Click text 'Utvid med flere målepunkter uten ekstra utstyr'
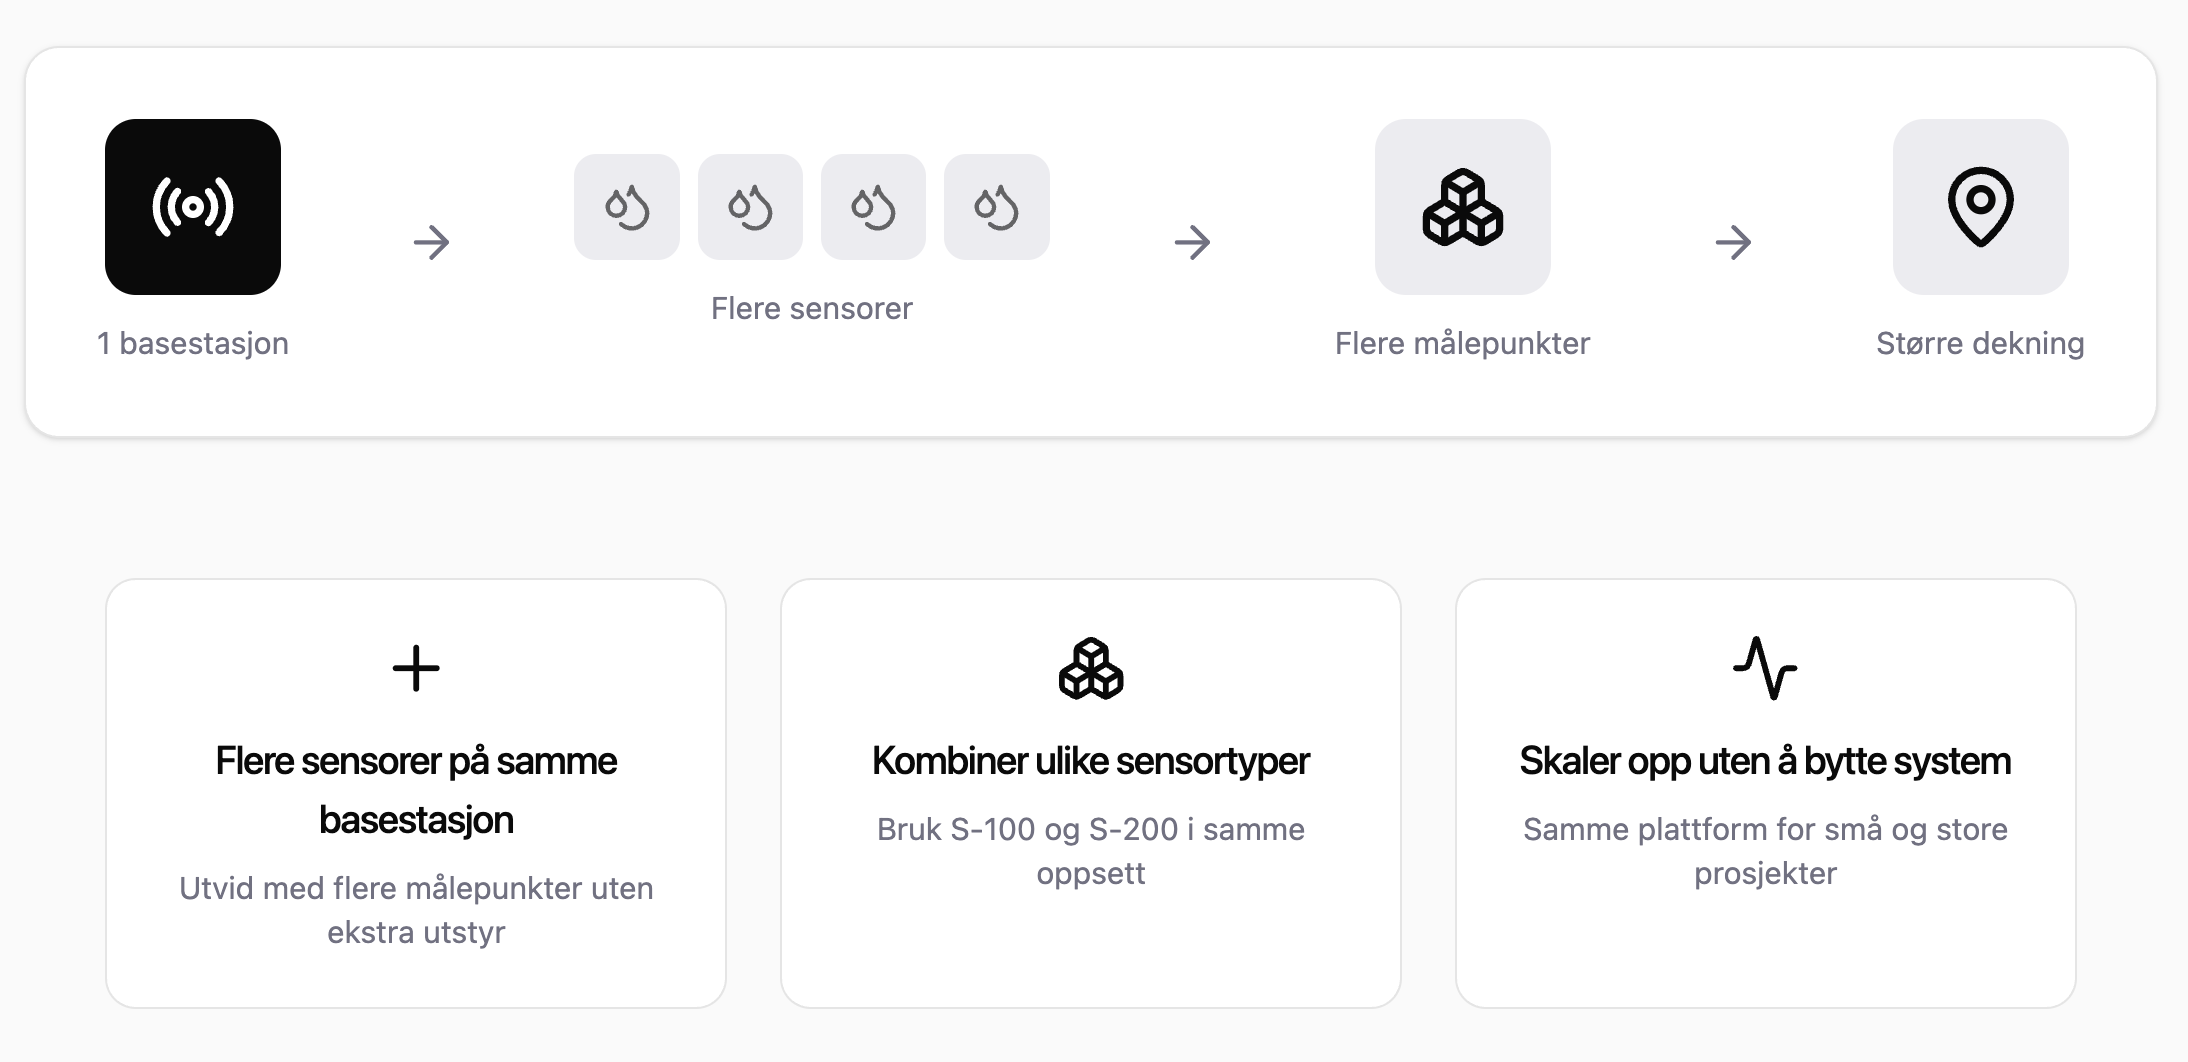Viewport: 2188px width, 1062px height. coord(416,910)
